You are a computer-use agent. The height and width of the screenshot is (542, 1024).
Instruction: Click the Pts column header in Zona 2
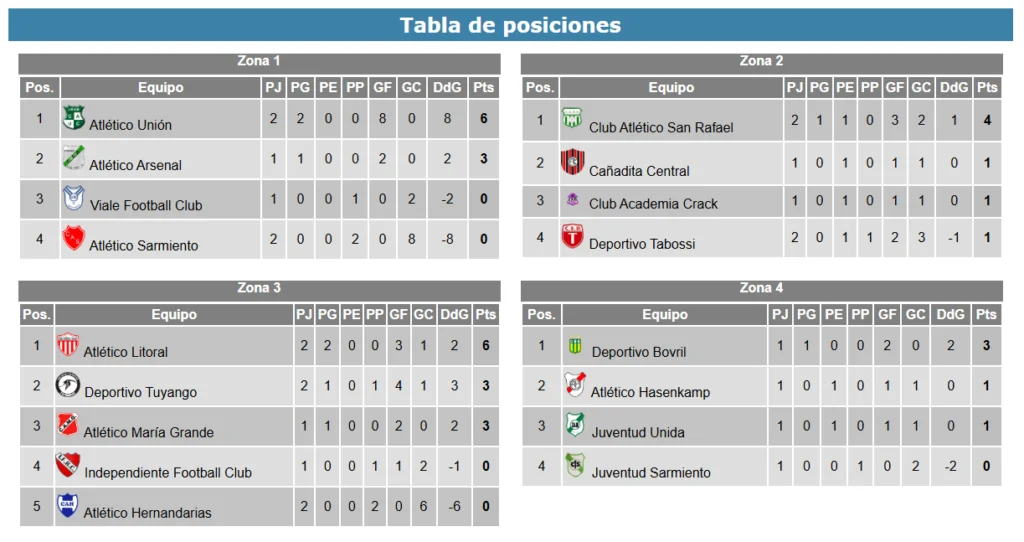[987, 88]
